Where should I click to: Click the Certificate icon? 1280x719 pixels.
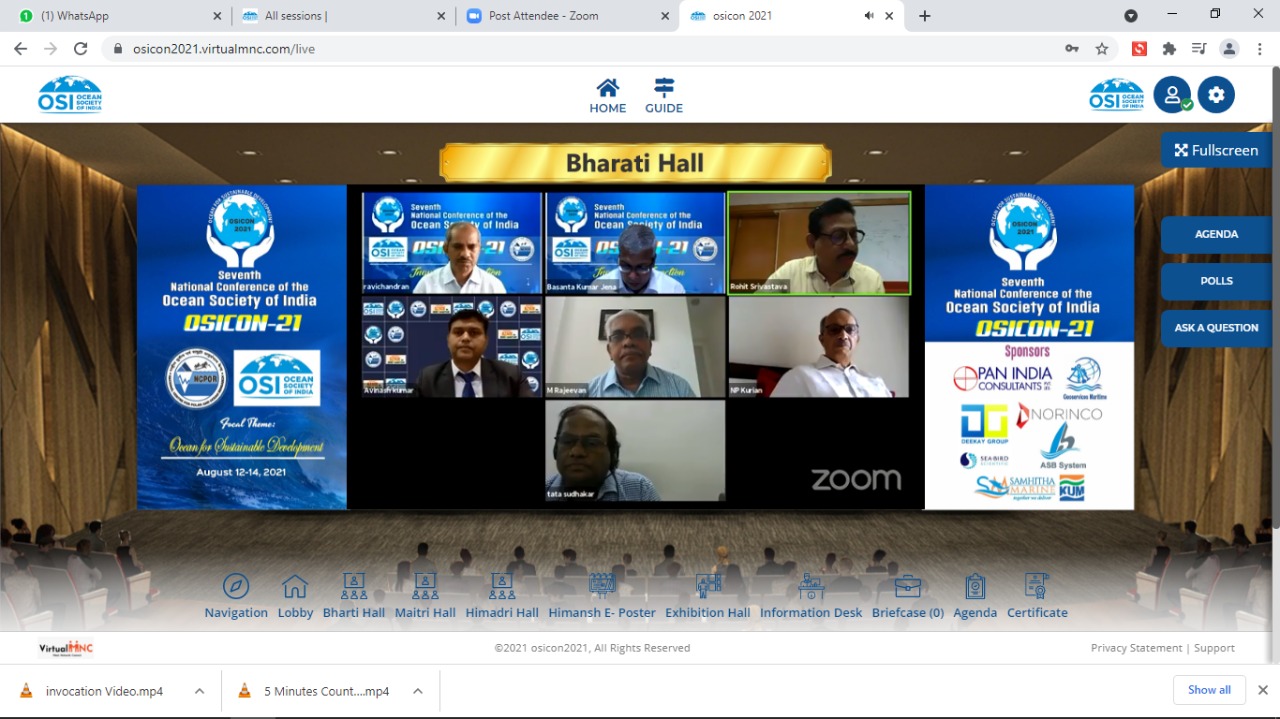tap(1037, 587)
